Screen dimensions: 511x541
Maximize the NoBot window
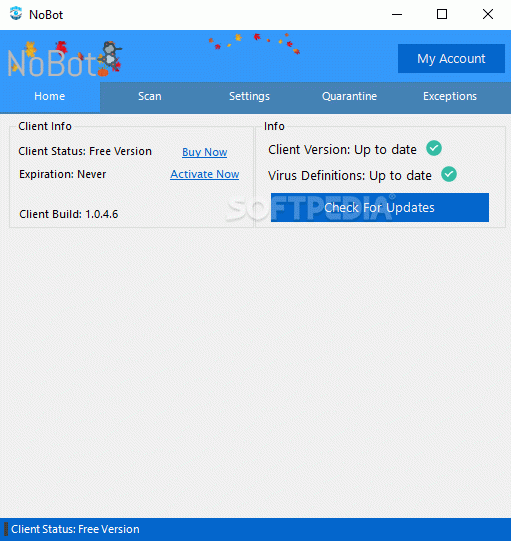coord(442,14)
